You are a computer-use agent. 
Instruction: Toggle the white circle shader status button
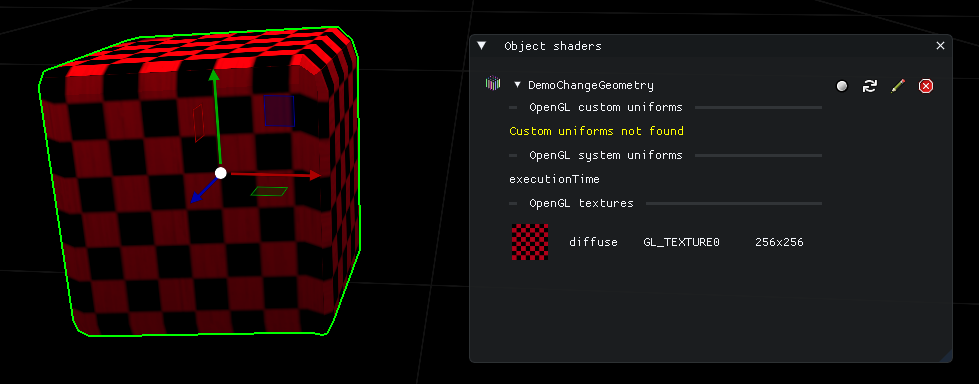coord(842,86)
